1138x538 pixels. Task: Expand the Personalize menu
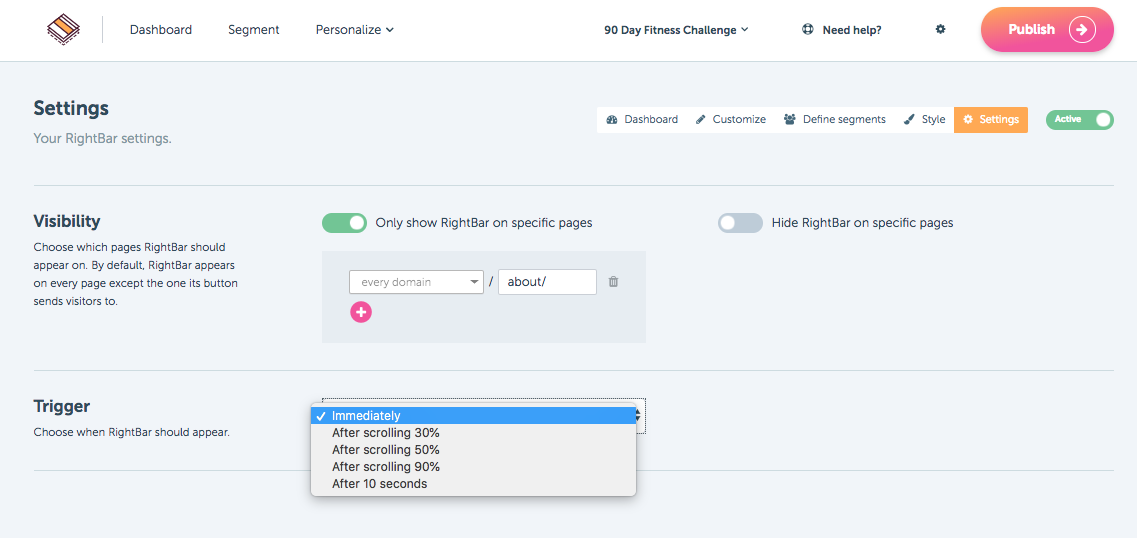(354, 30)
